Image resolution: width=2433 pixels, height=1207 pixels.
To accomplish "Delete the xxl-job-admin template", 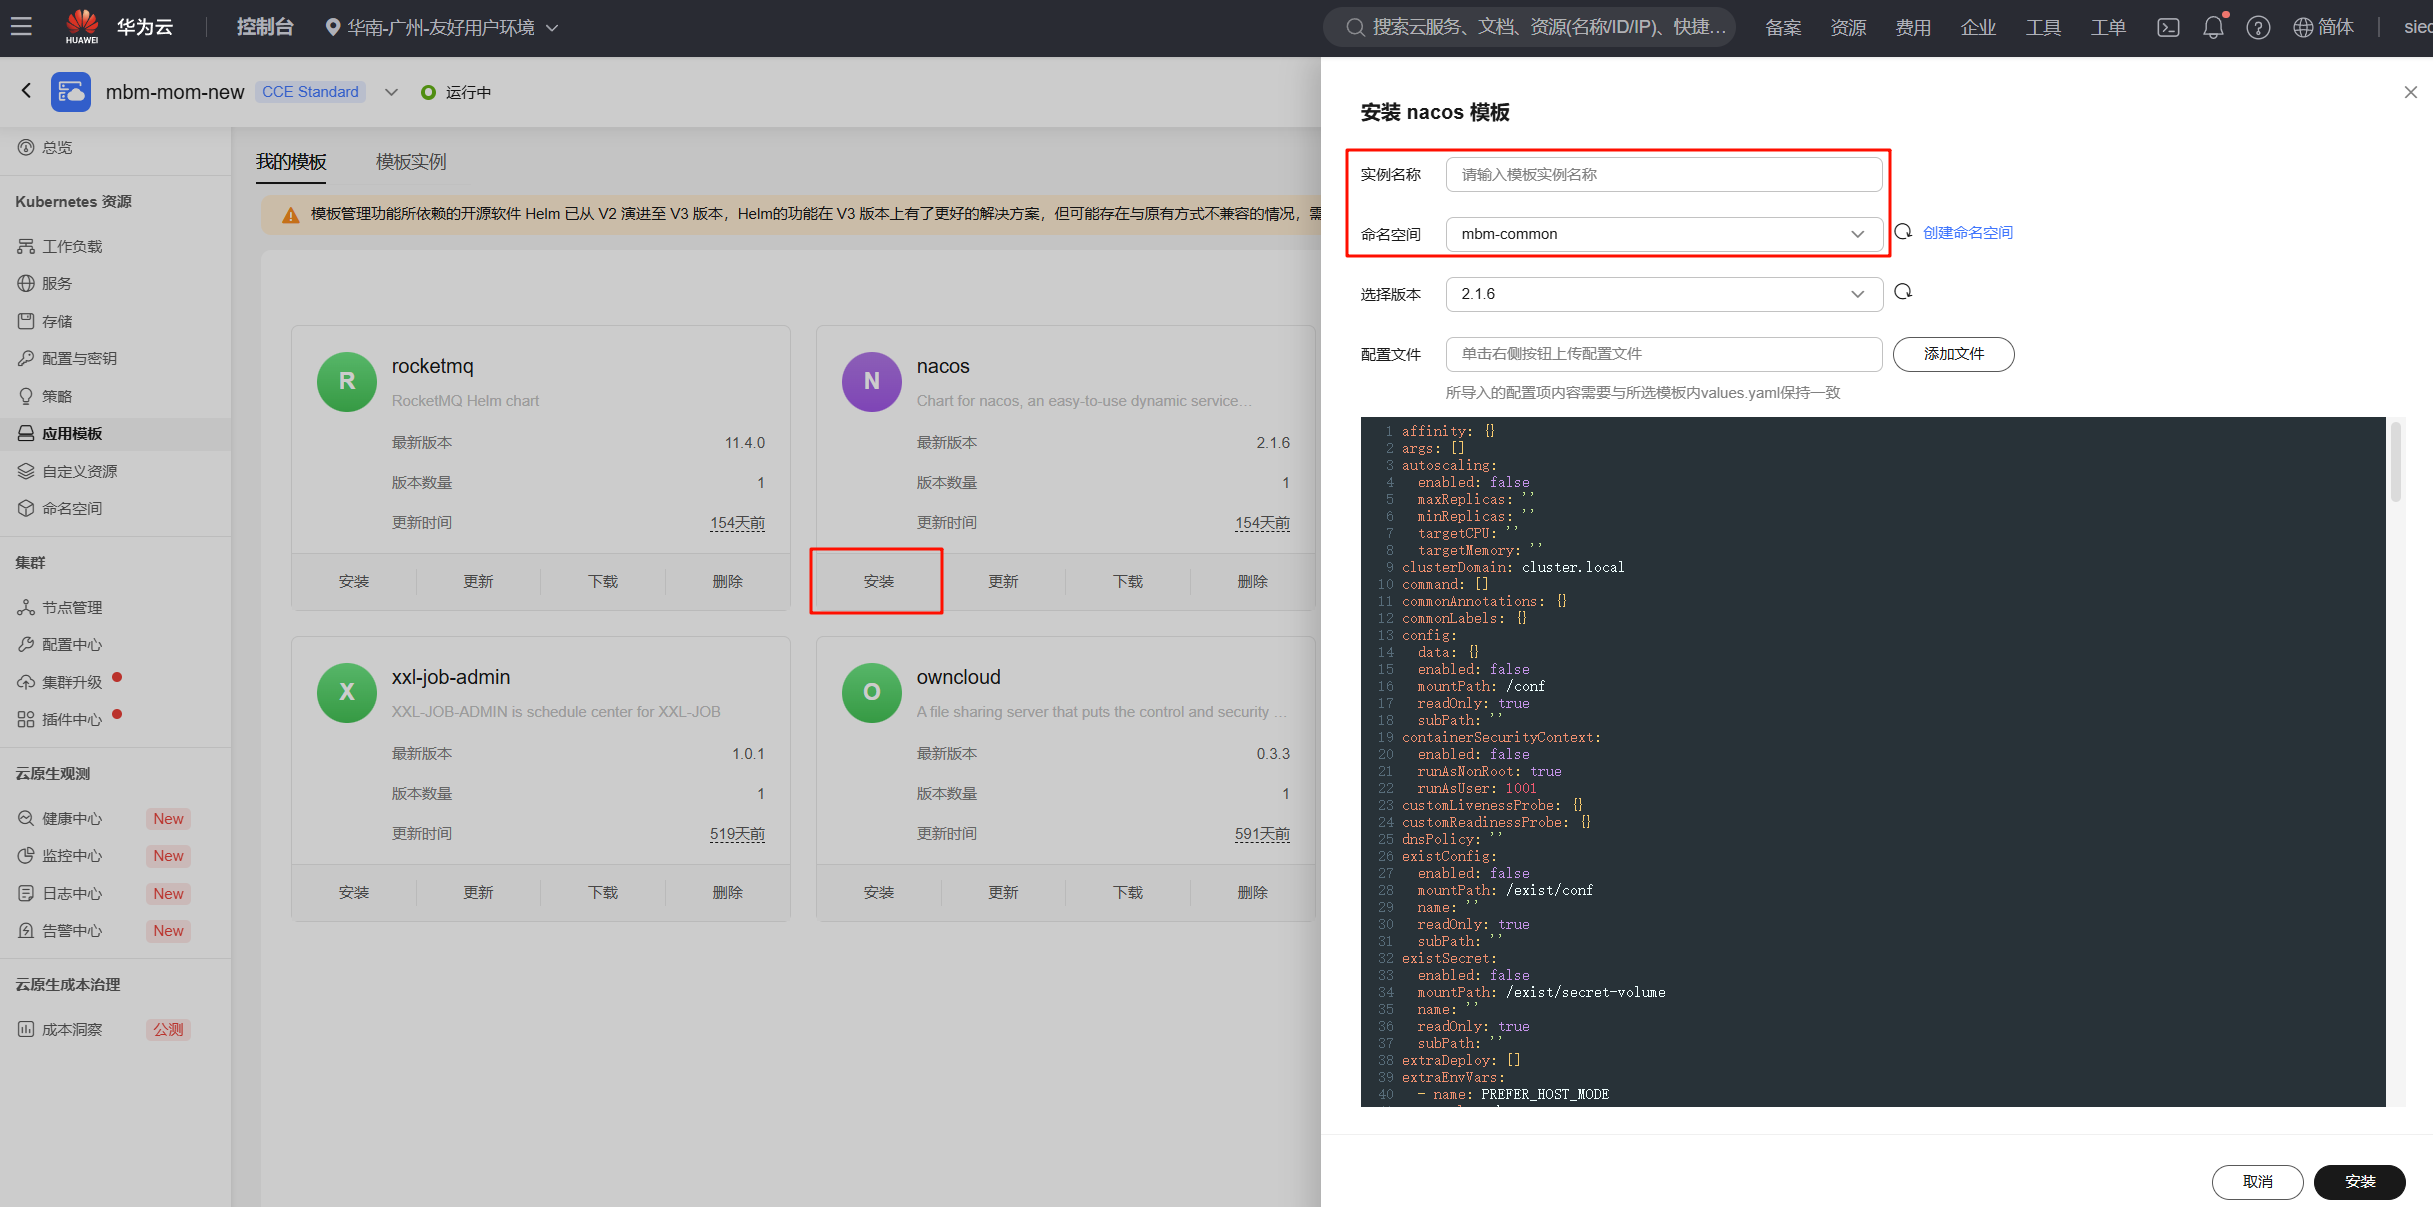I will click(728, 892).
